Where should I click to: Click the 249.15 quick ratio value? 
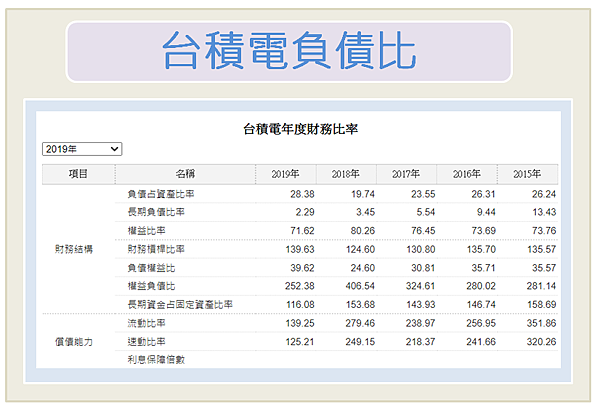[x=360, y=342]
